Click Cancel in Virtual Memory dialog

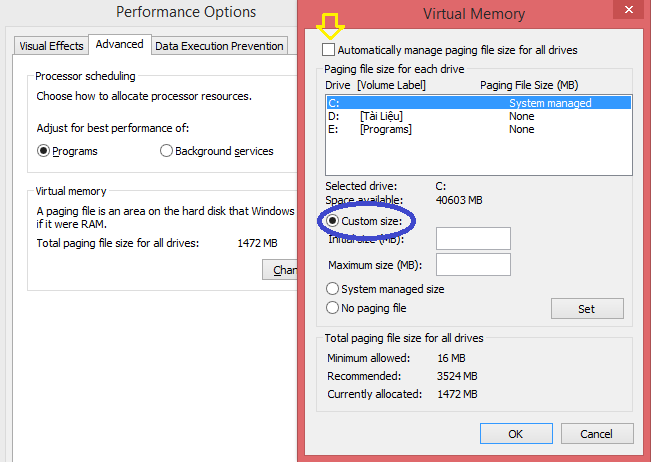(596, 433)
